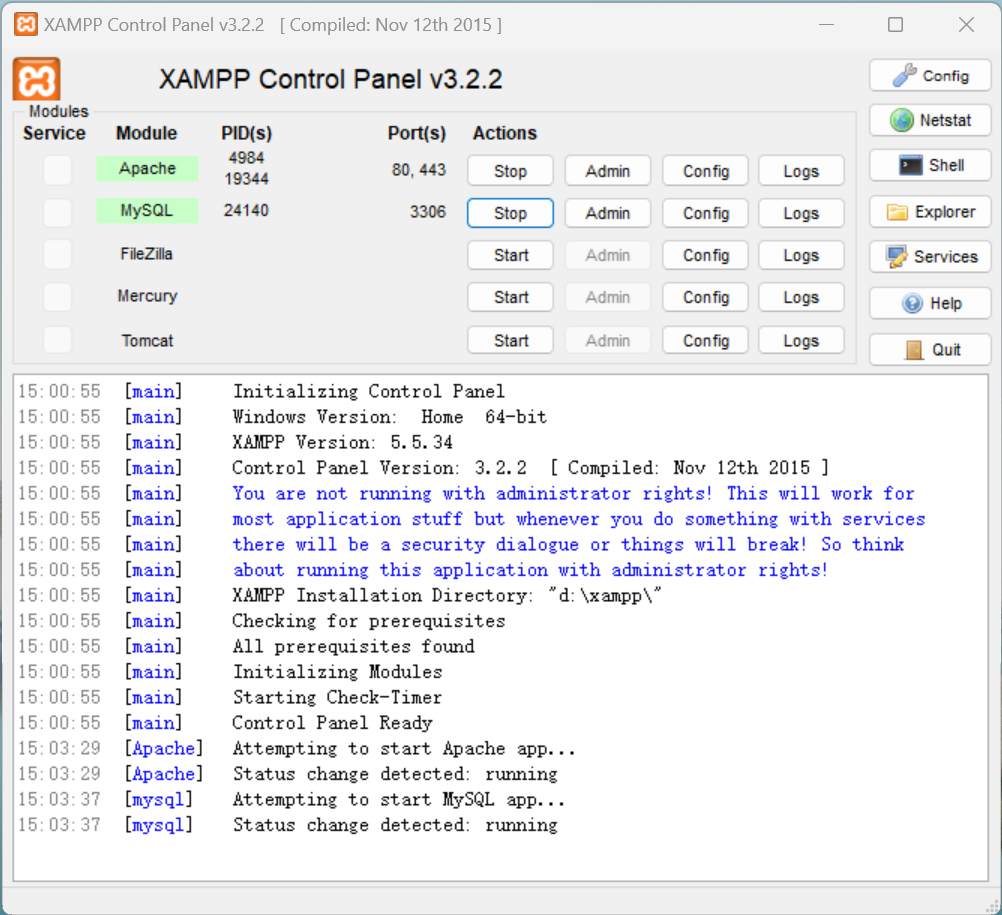The height and width of the screenshot is (915, 1002).
Task: Click the XAMPP title bar icon
Action: click(x=26, y=24)
